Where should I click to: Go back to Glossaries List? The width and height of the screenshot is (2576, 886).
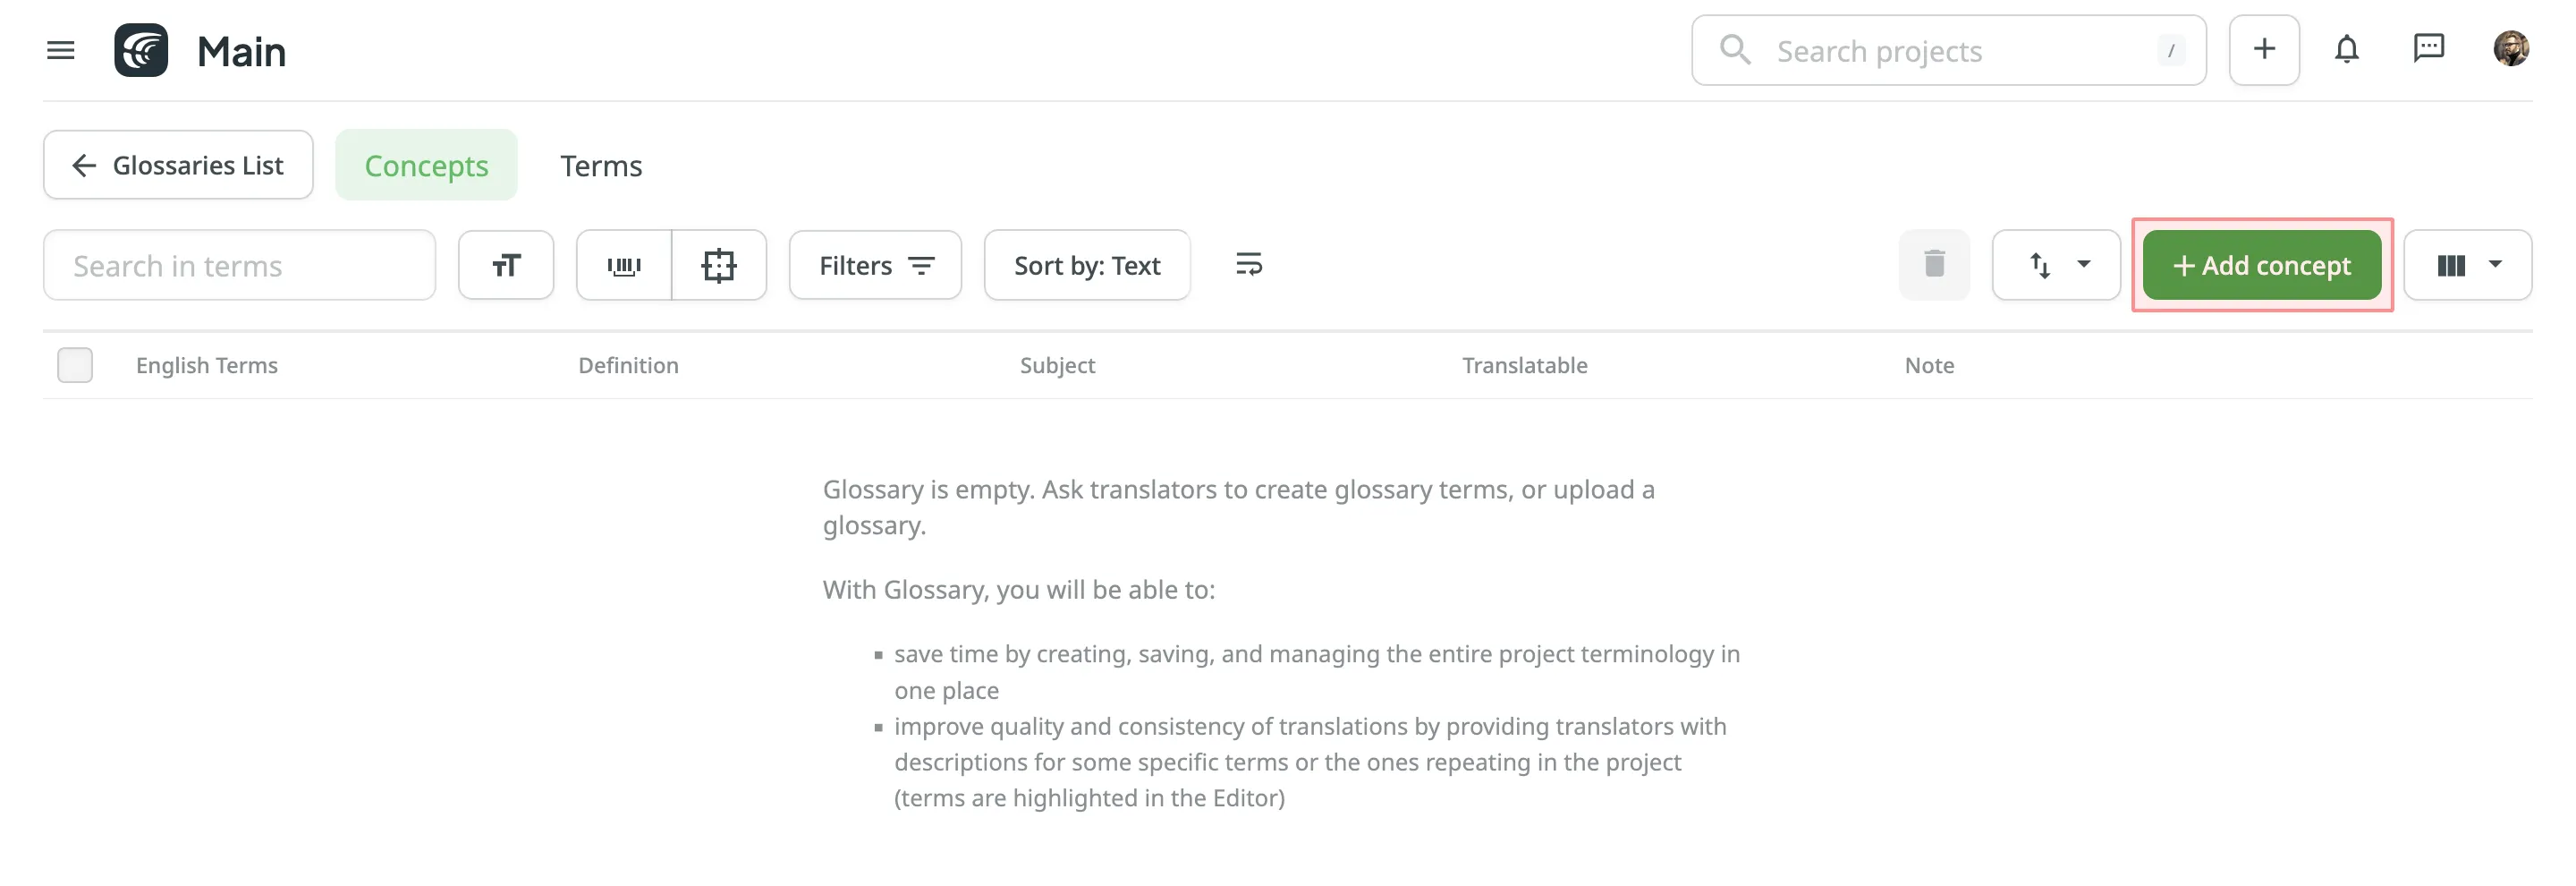(x=178, y=166)
